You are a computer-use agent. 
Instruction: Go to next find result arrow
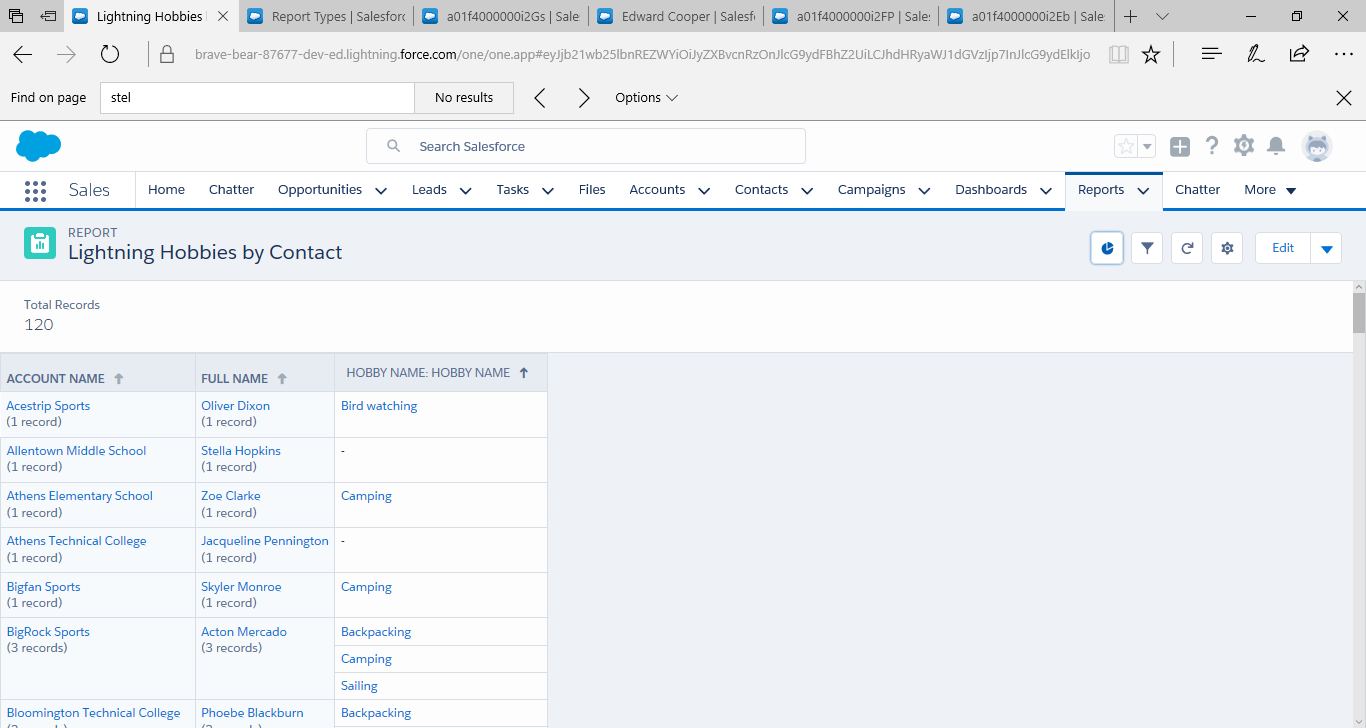click(584, 98)
